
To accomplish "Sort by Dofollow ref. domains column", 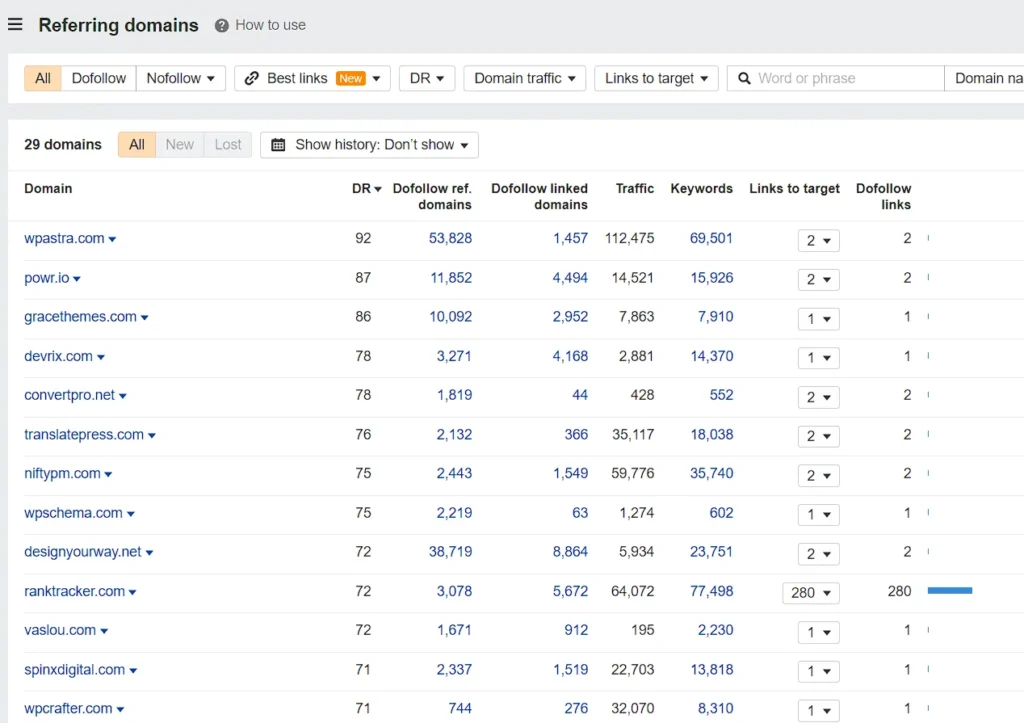I will click(x=432, y=197).
